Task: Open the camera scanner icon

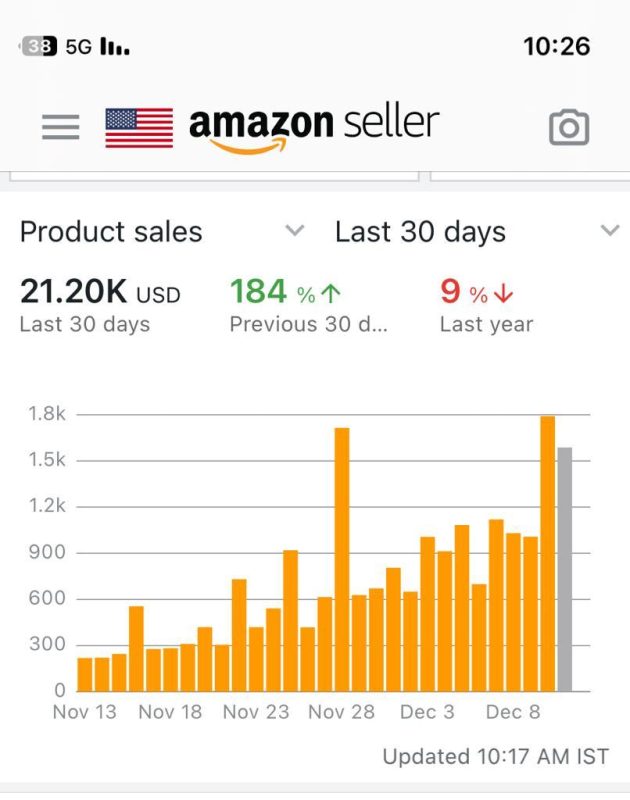Action: pos(569,127)
